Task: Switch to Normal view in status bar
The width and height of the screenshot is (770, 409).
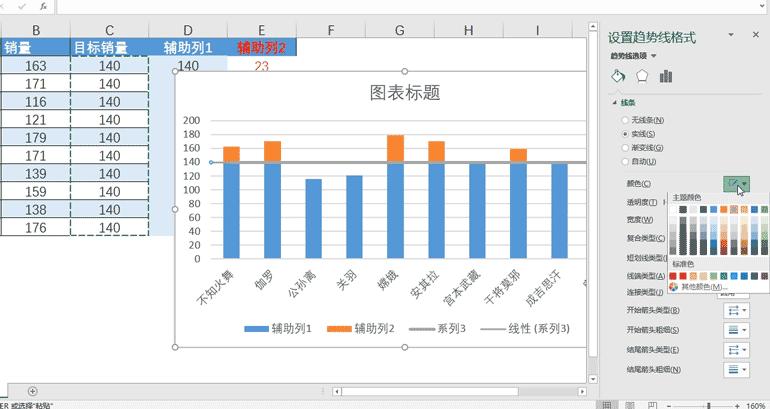Action: click(x=607, y=406)
